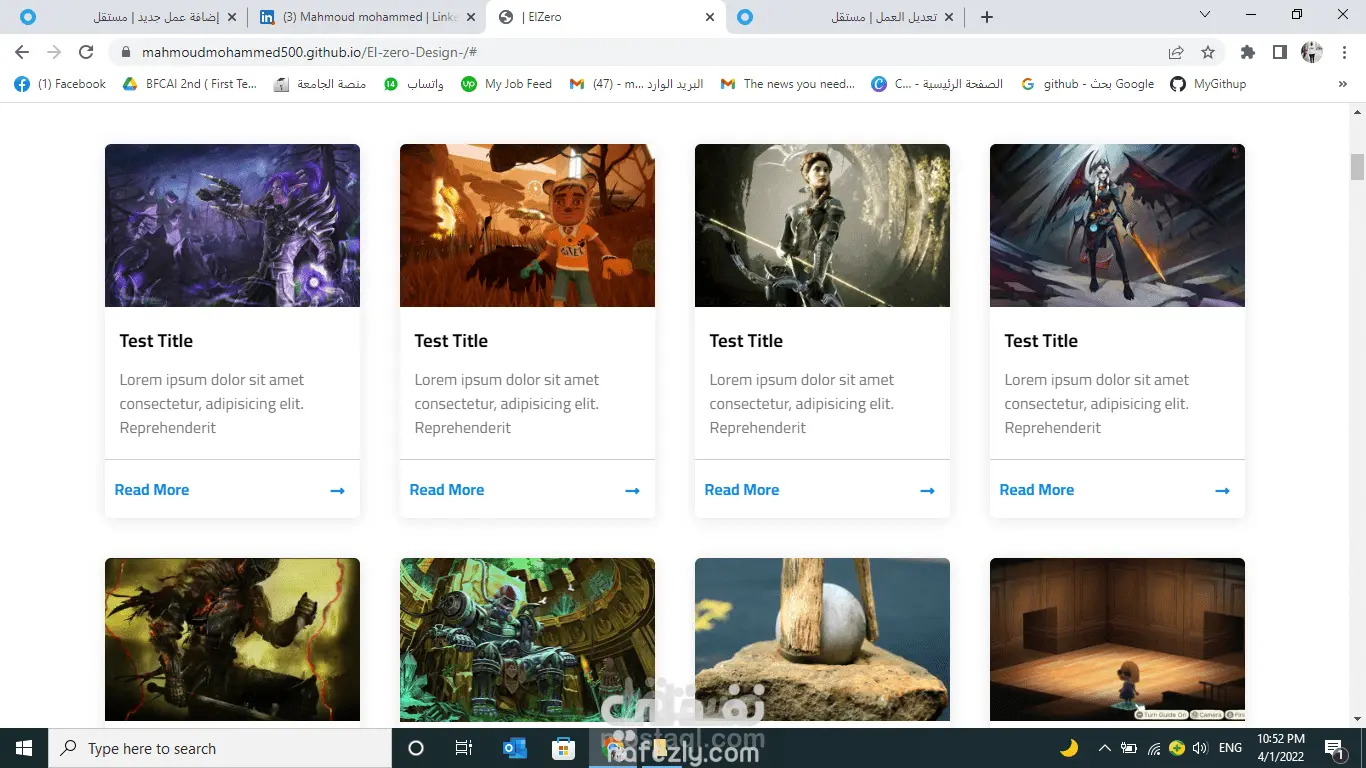Image resolution: width=1366 pixels, height=768 pixels.
Task: Open the cartoon bear in orange shirt image
Action: (527, 225)
